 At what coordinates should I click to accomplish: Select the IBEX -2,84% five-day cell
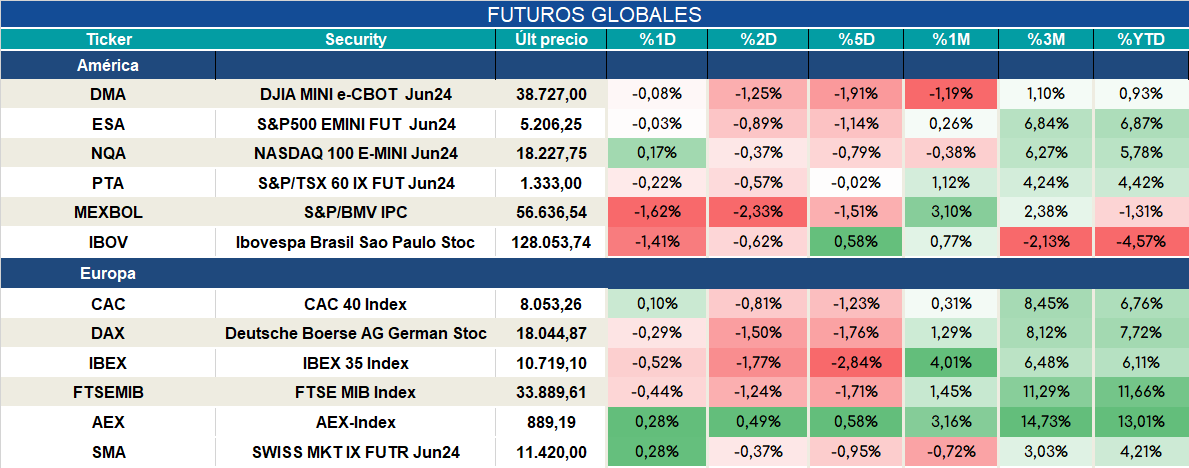856,363
